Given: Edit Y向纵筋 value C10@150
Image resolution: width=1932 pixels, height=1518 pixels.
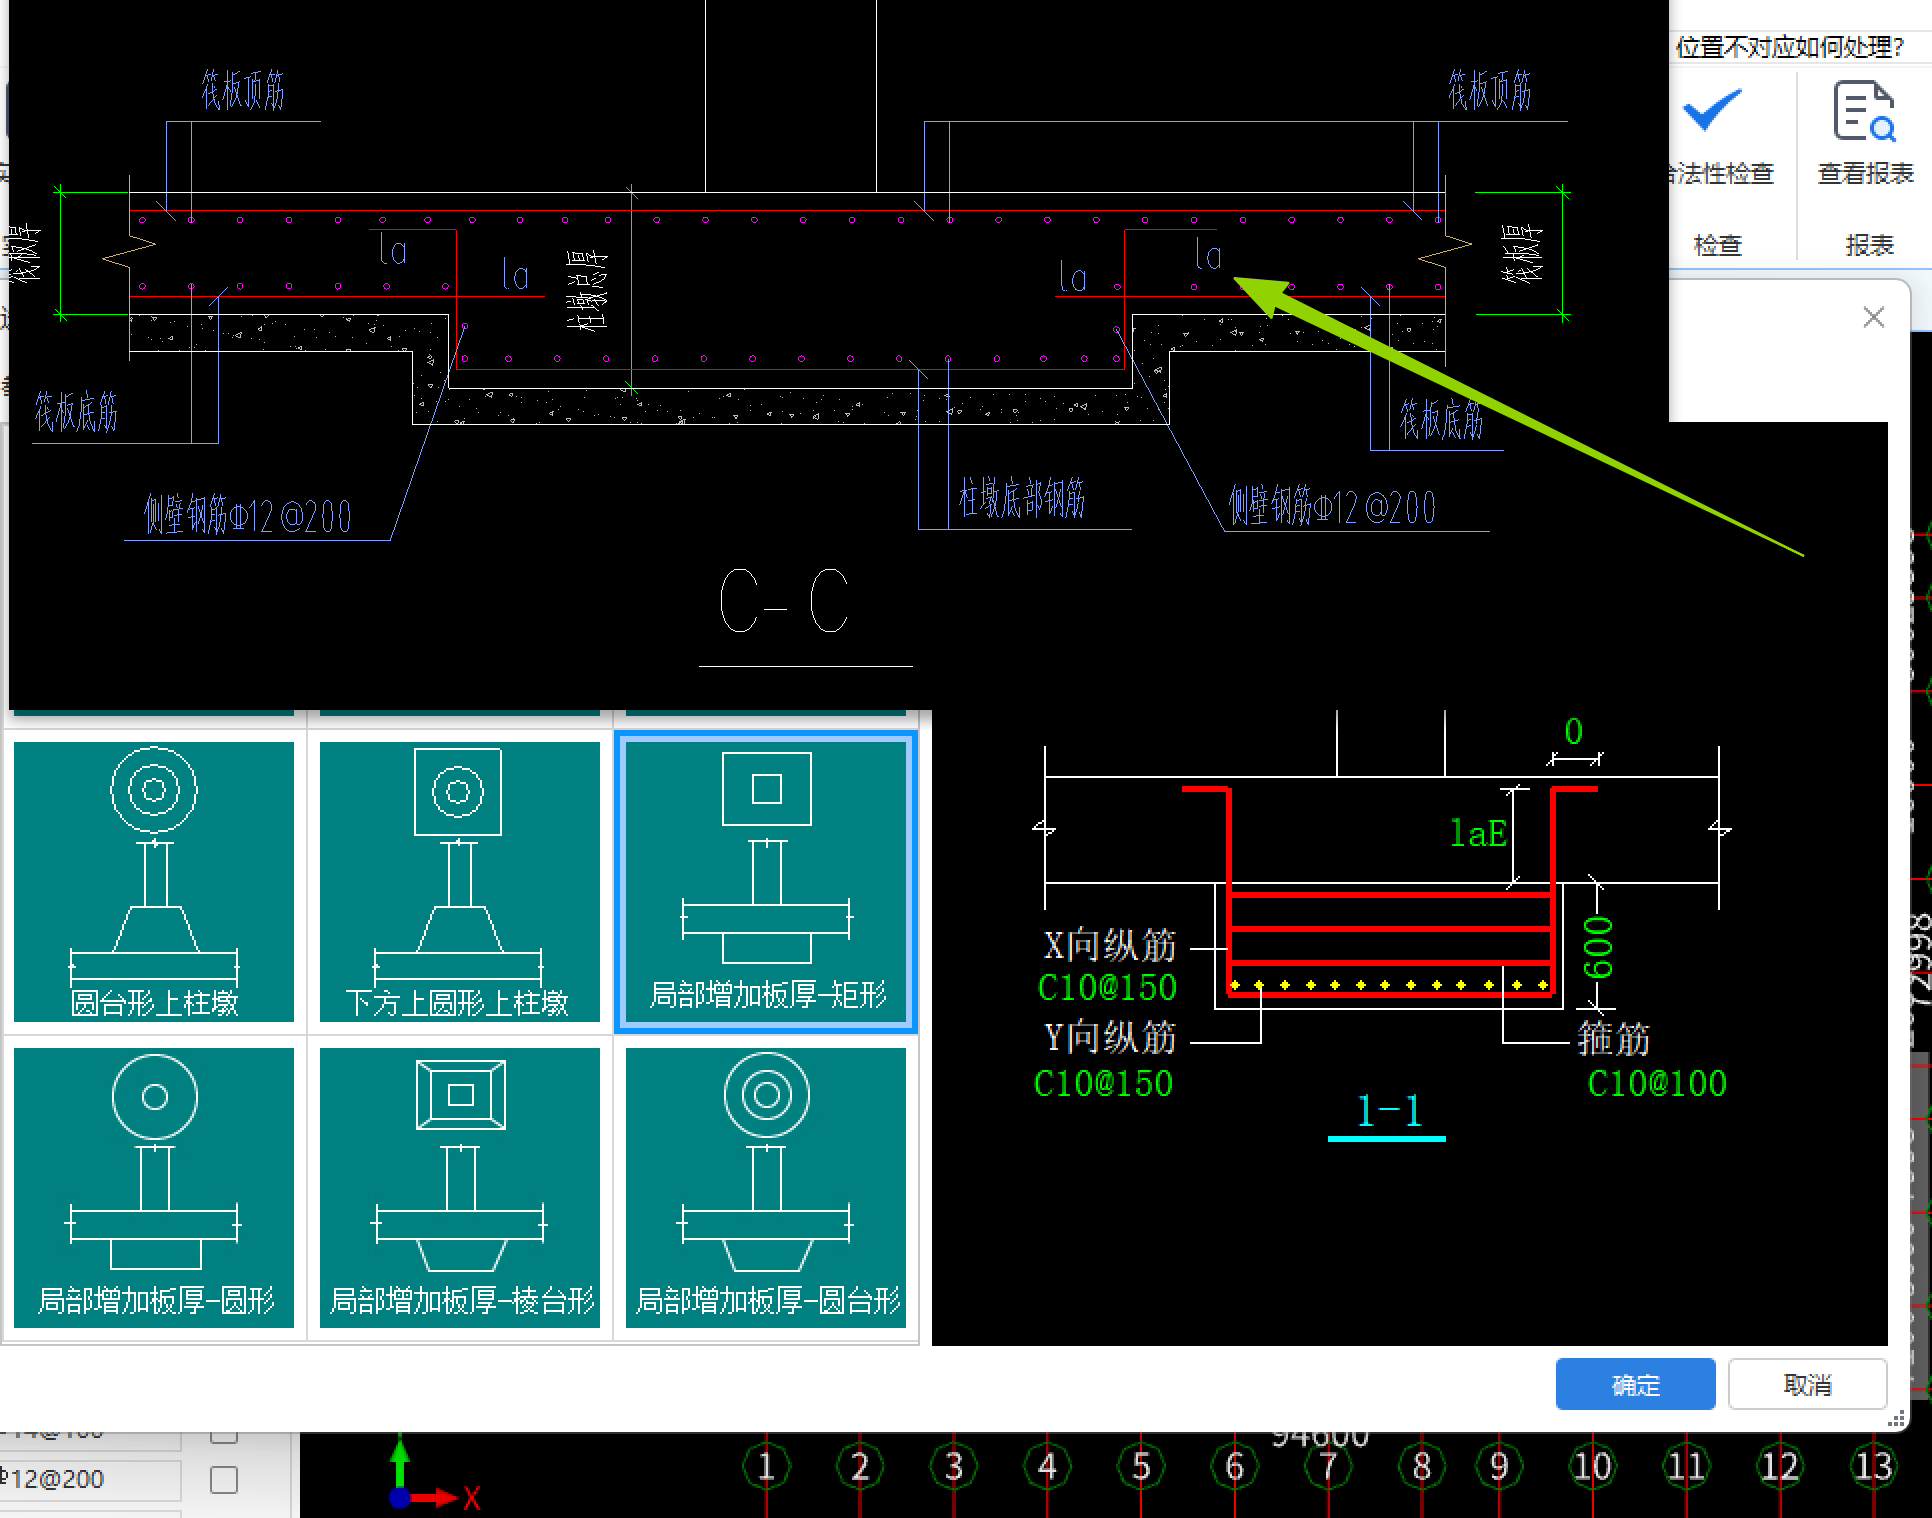Looking at the screenshot, I should point(1103,1084).
